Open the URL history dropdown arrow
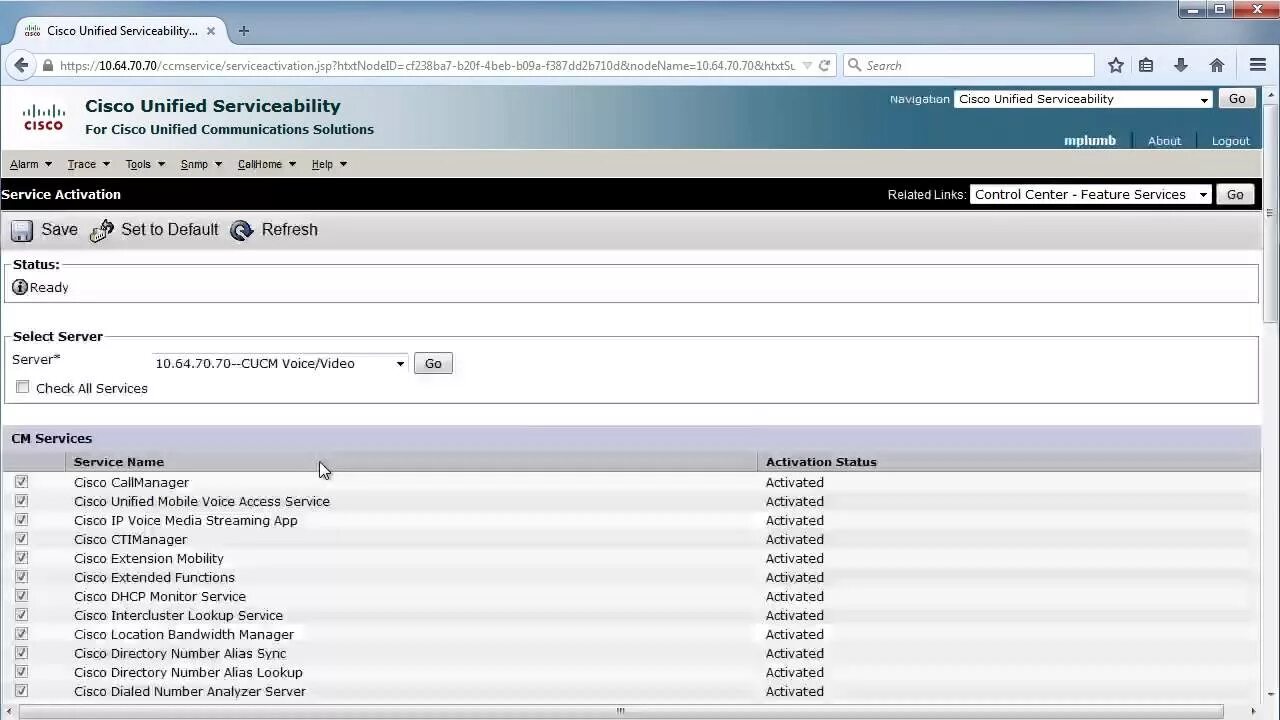The width and height of the screenshot is (1280, 720). (807, 65)
